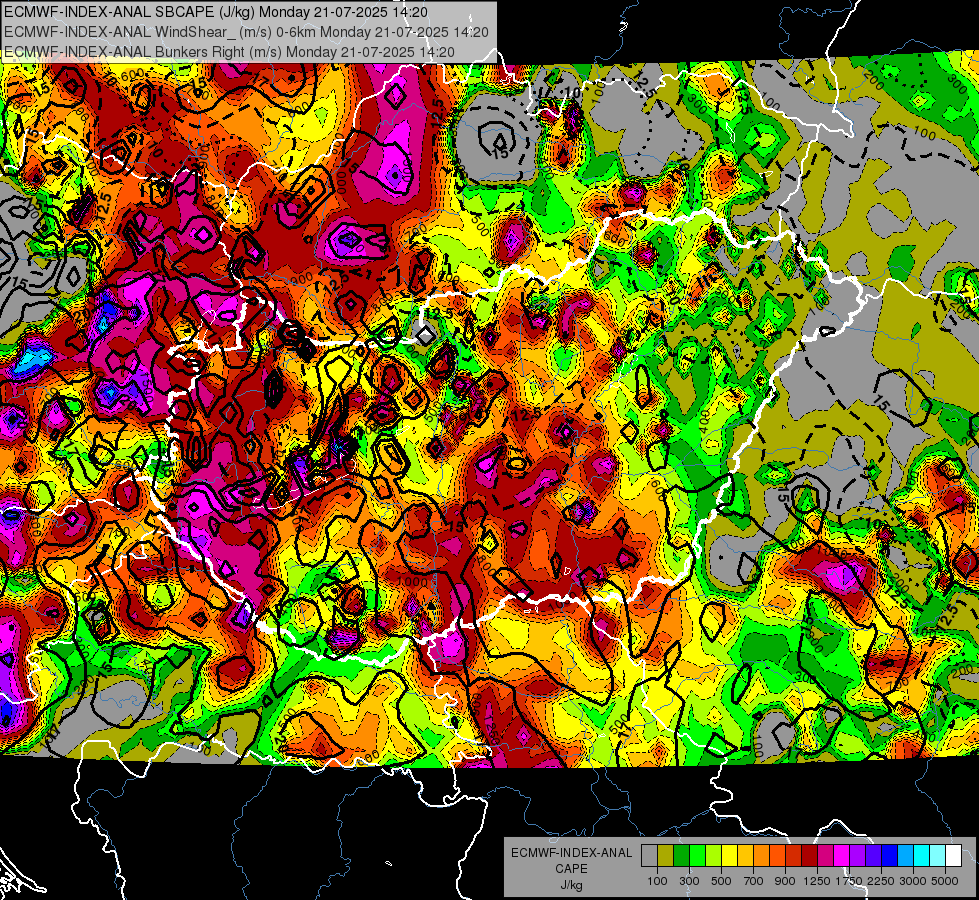Click the 1250 legend value
Screen dimensions: 979x900
[x=817, y=881]
